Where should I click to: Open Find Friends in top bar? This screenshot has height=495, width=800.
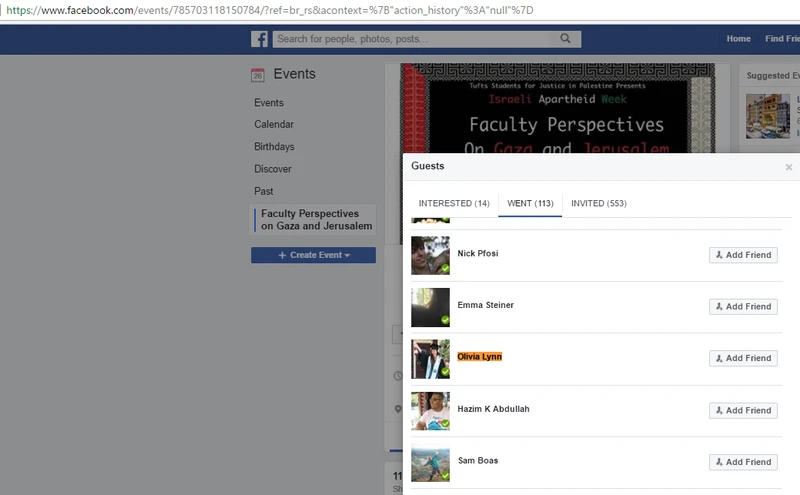pyautogui.click(x=782, y=39)
